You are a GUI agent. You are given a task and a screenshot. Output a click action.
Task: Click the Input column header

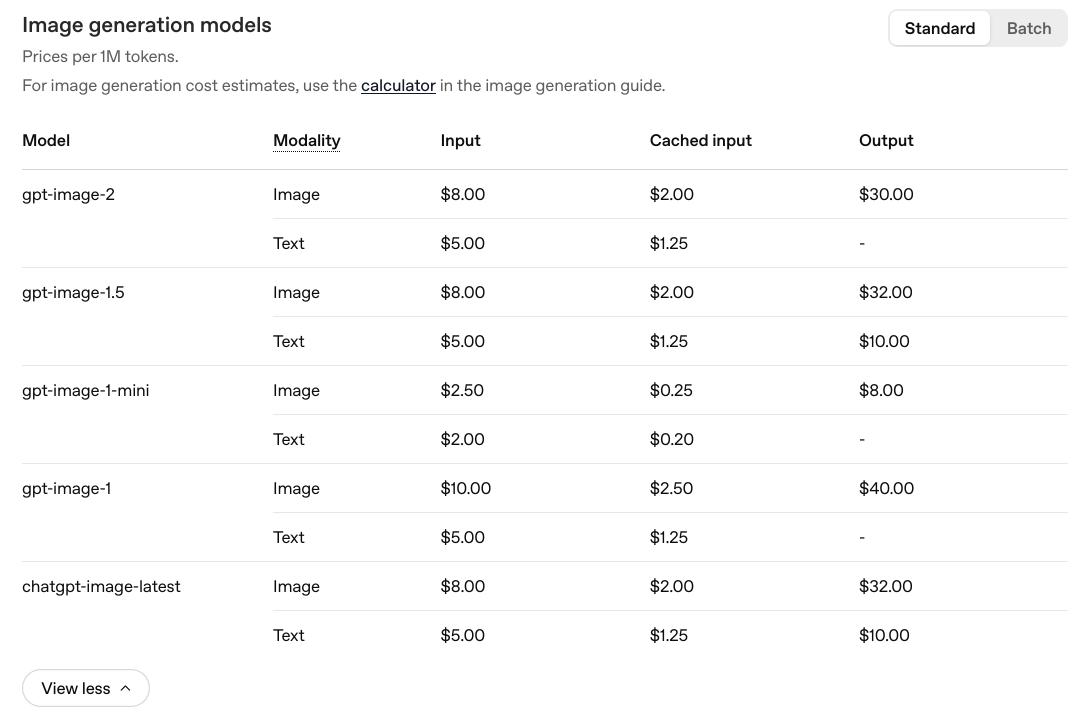460,141
